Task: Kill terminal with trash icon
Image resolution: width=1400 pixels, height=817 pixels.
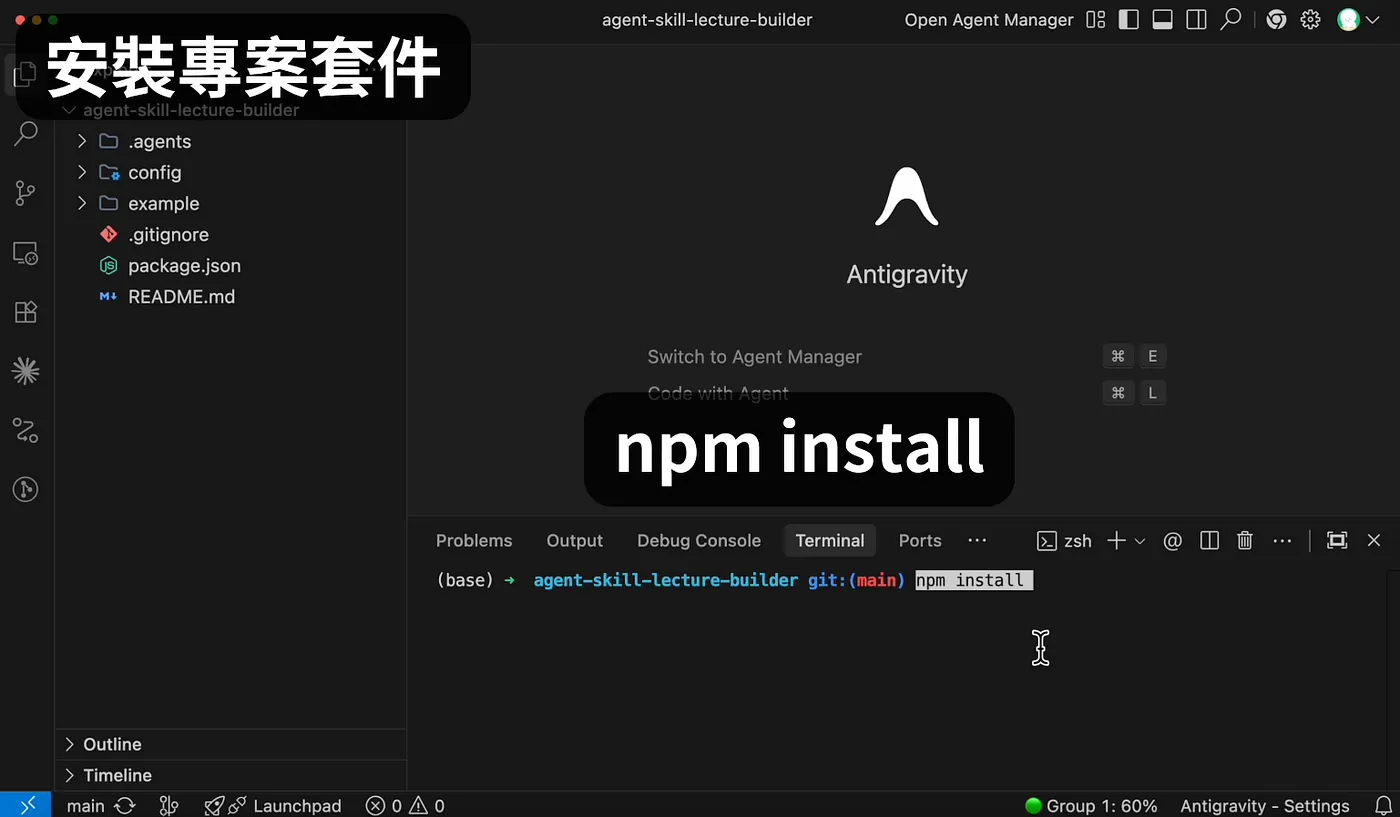Action: [1245, 541]
